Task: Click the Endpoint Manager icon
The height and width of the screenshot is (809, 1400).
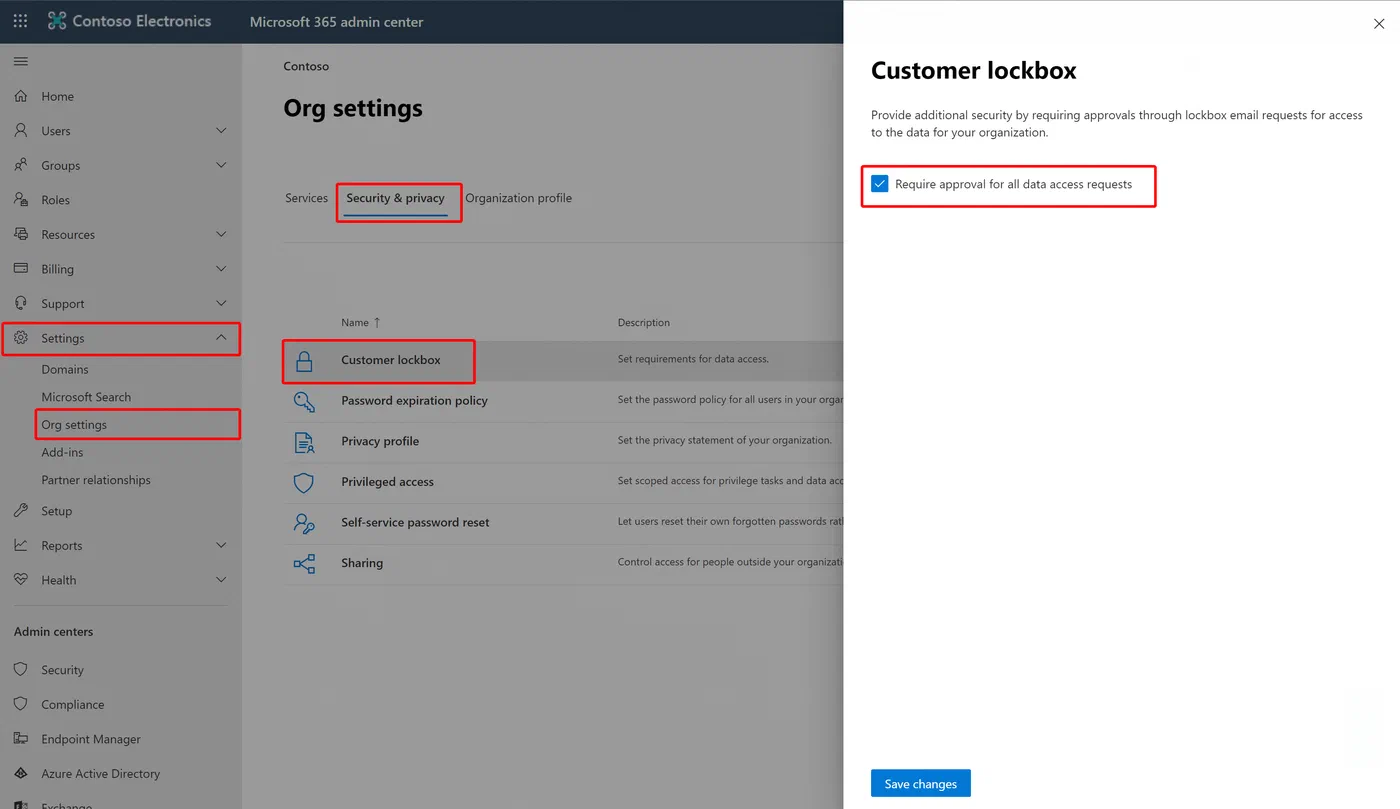Action: click(21, 739)
